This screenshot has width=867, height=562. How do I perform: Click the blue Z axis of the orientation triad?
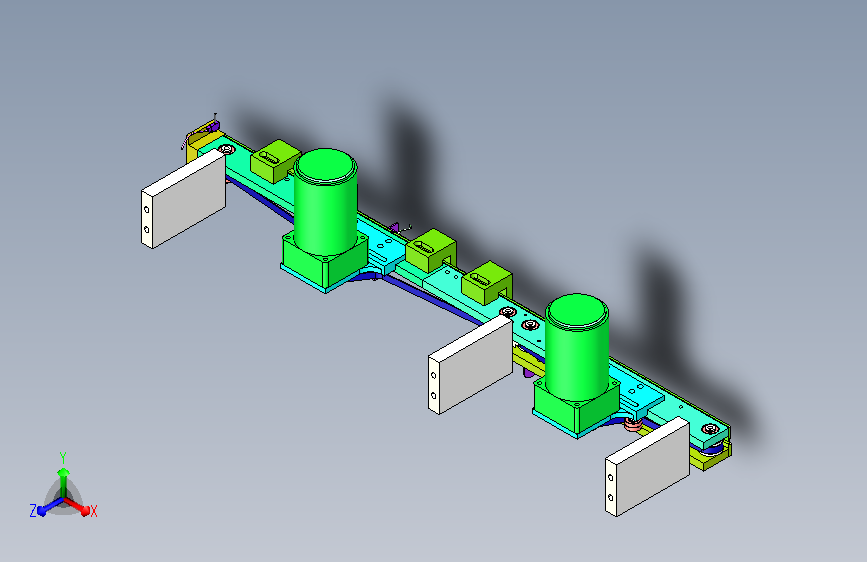pyautogui.click(x=50, y=507)
